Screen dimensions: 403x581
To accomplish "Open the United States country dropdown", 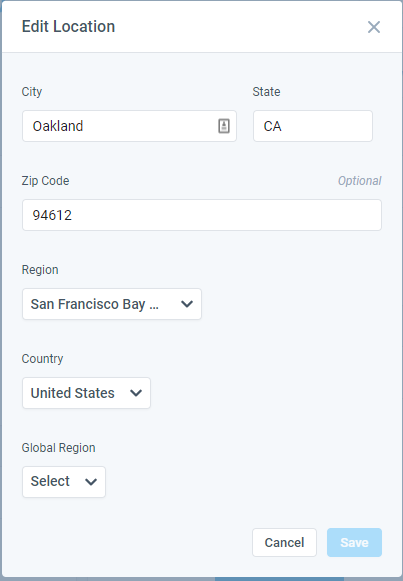I will coord(86,393).
